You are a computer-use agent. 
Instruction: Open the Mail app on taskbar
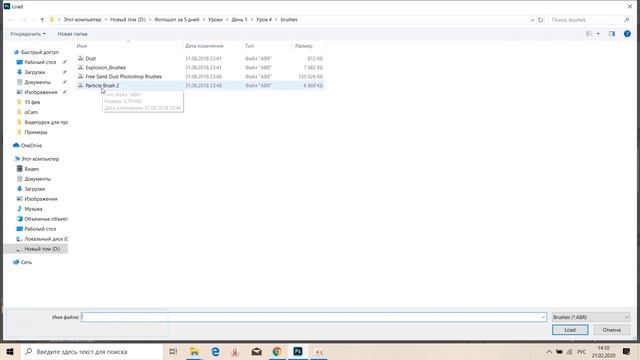256,351
